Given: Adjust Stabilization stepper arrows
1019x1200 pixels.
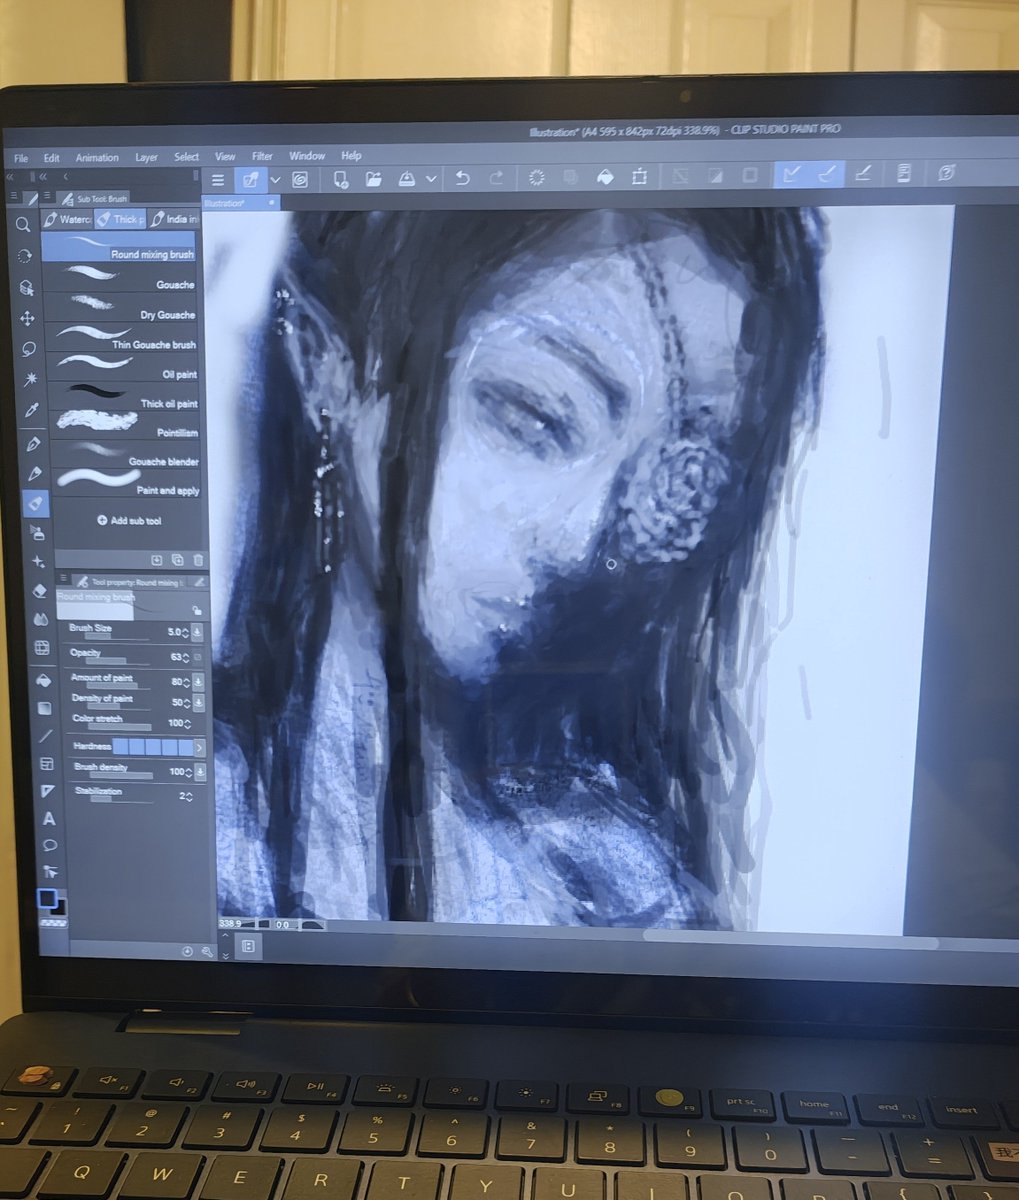Looking at the screenshot, I should point(189,797).
